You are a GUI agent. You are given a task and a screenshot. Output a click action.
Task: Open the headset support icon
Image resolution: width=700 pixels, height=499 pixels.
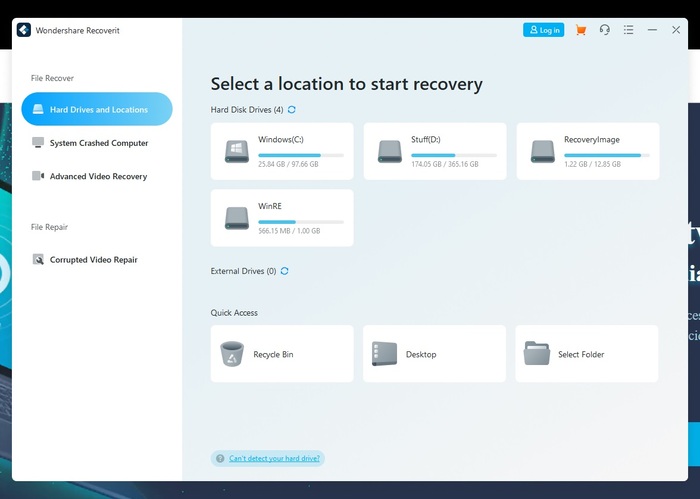[605, 30]
